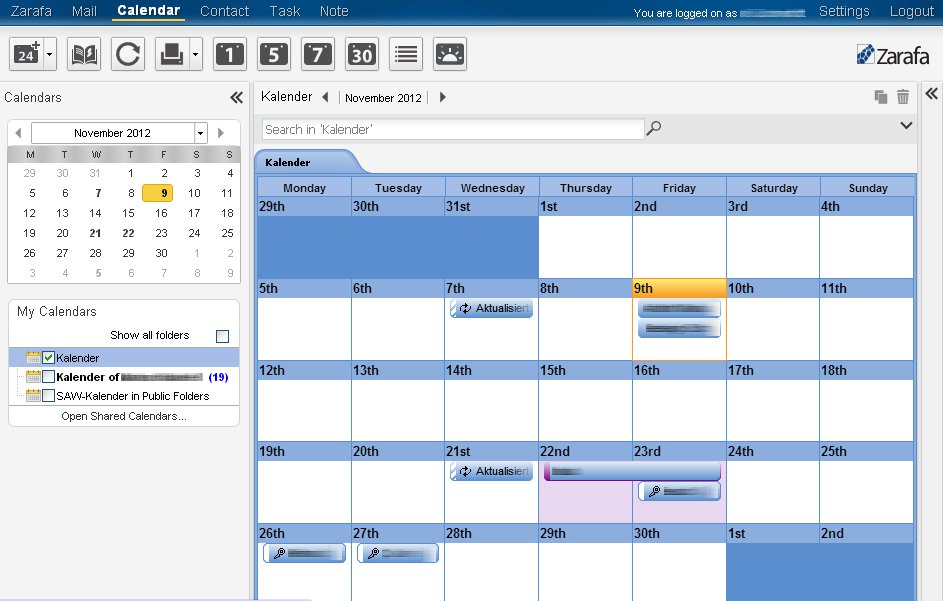This screenshot has height=601, width=943.
Task: Click the Zarafa menu item at top left
Action: click(x=31, y=11)
